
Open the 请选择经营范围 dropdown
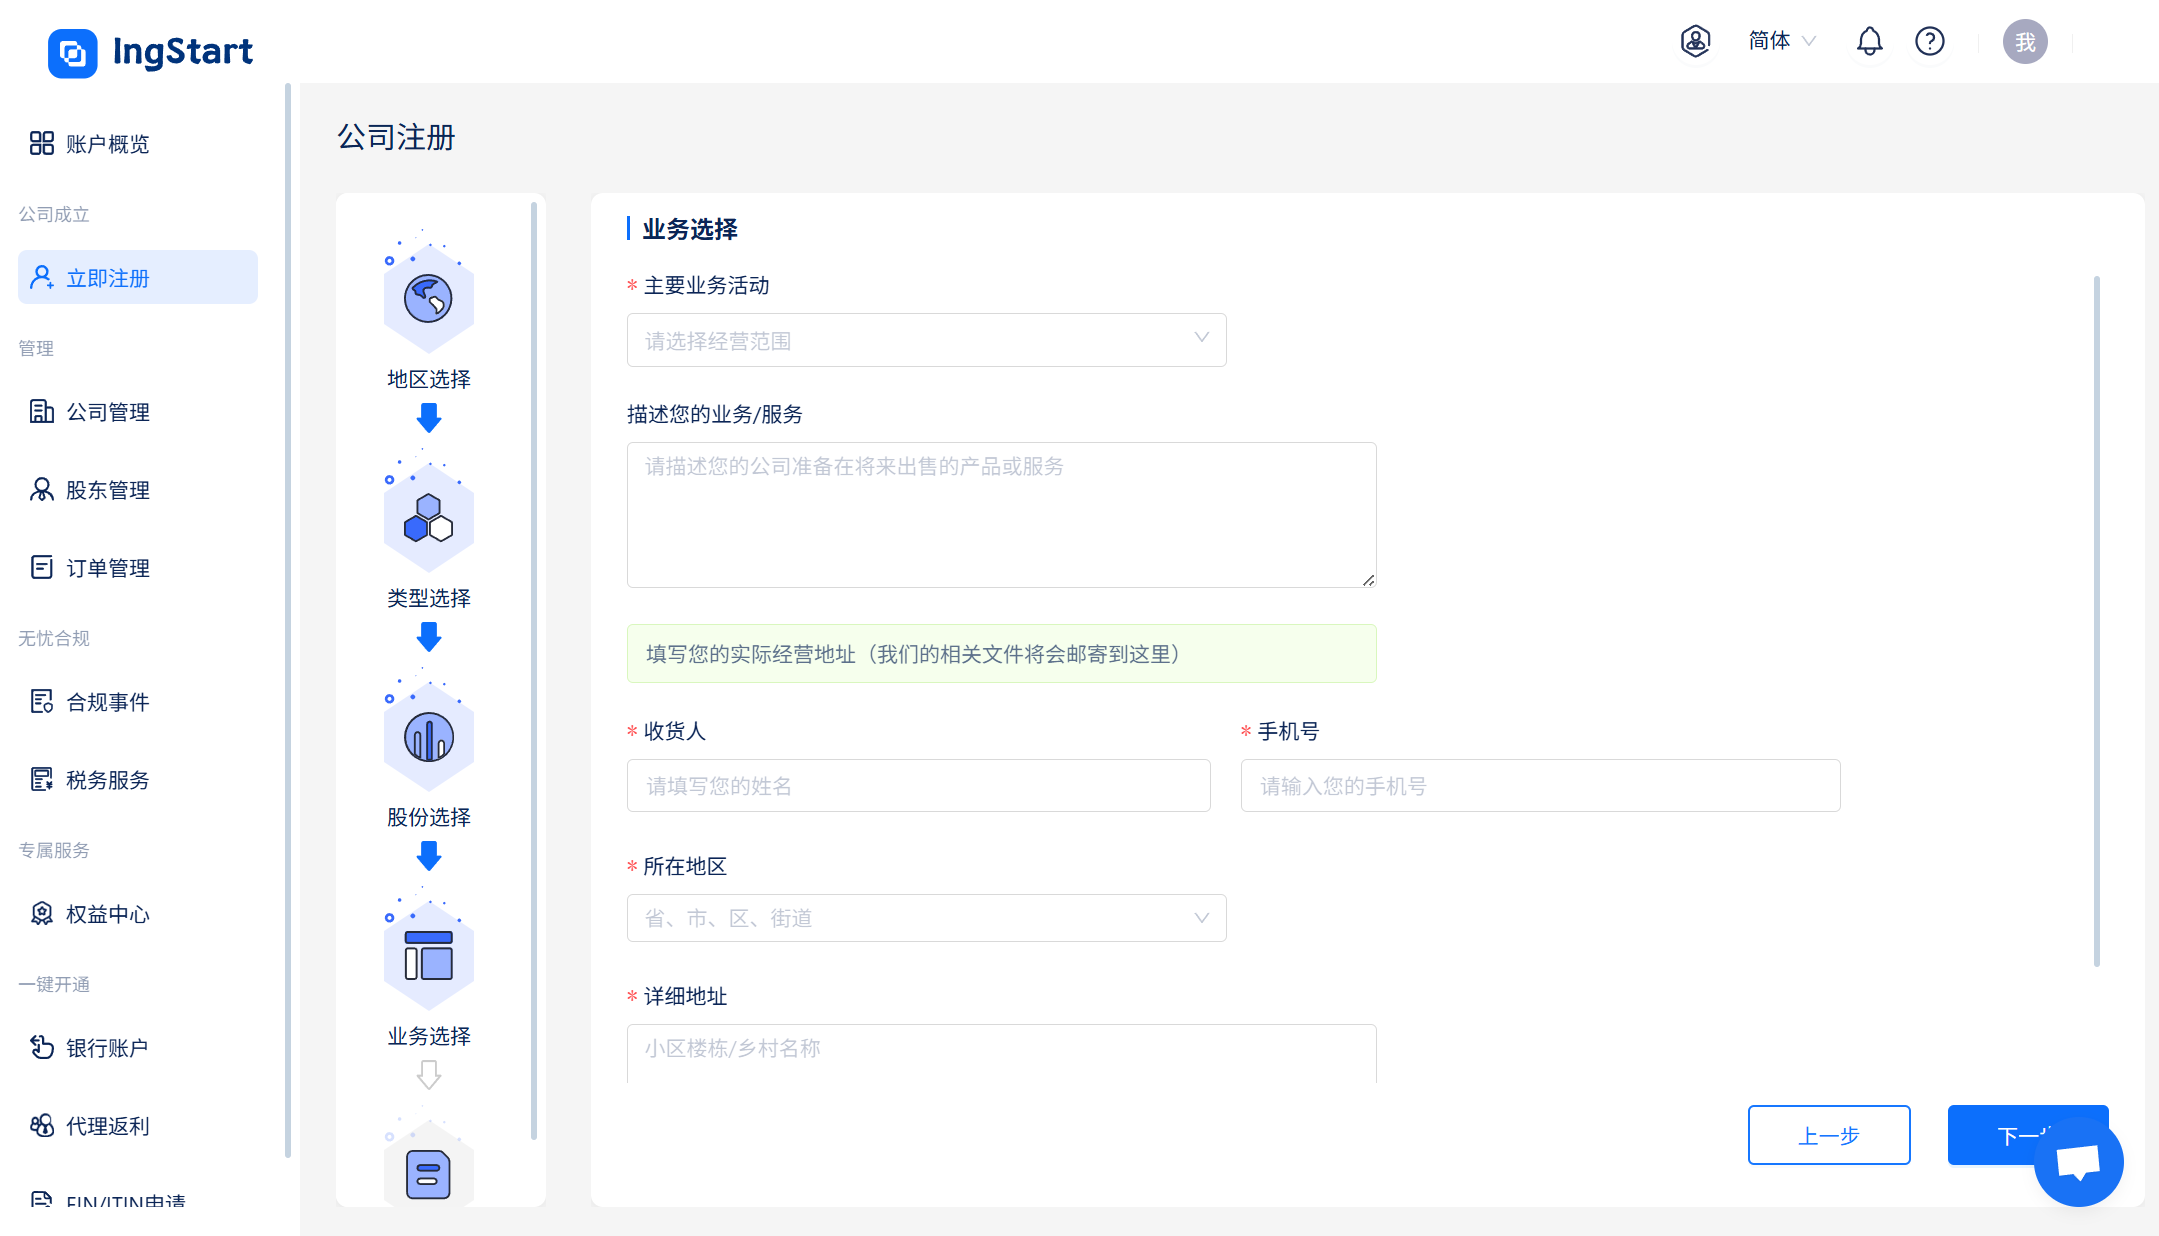pyautogui.click(x=926, y=340)
